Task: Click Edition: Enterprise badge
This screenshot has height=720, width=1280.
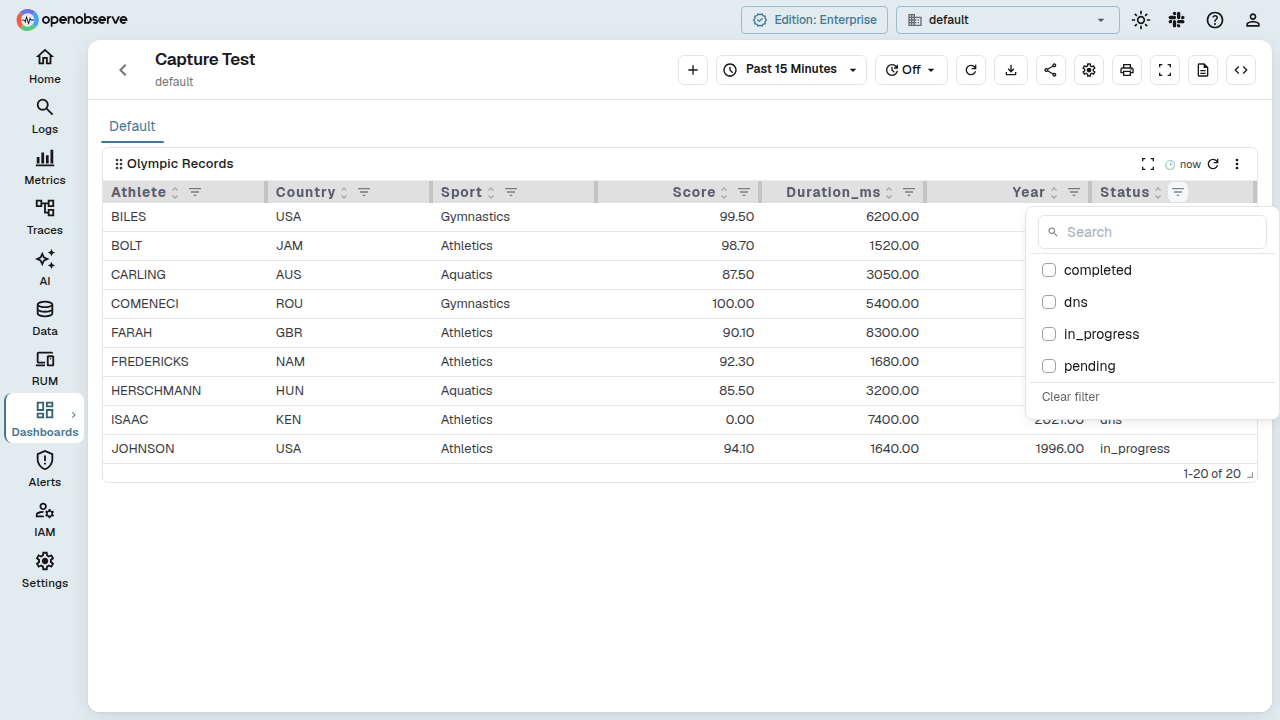Action: [x=814, y=20]
